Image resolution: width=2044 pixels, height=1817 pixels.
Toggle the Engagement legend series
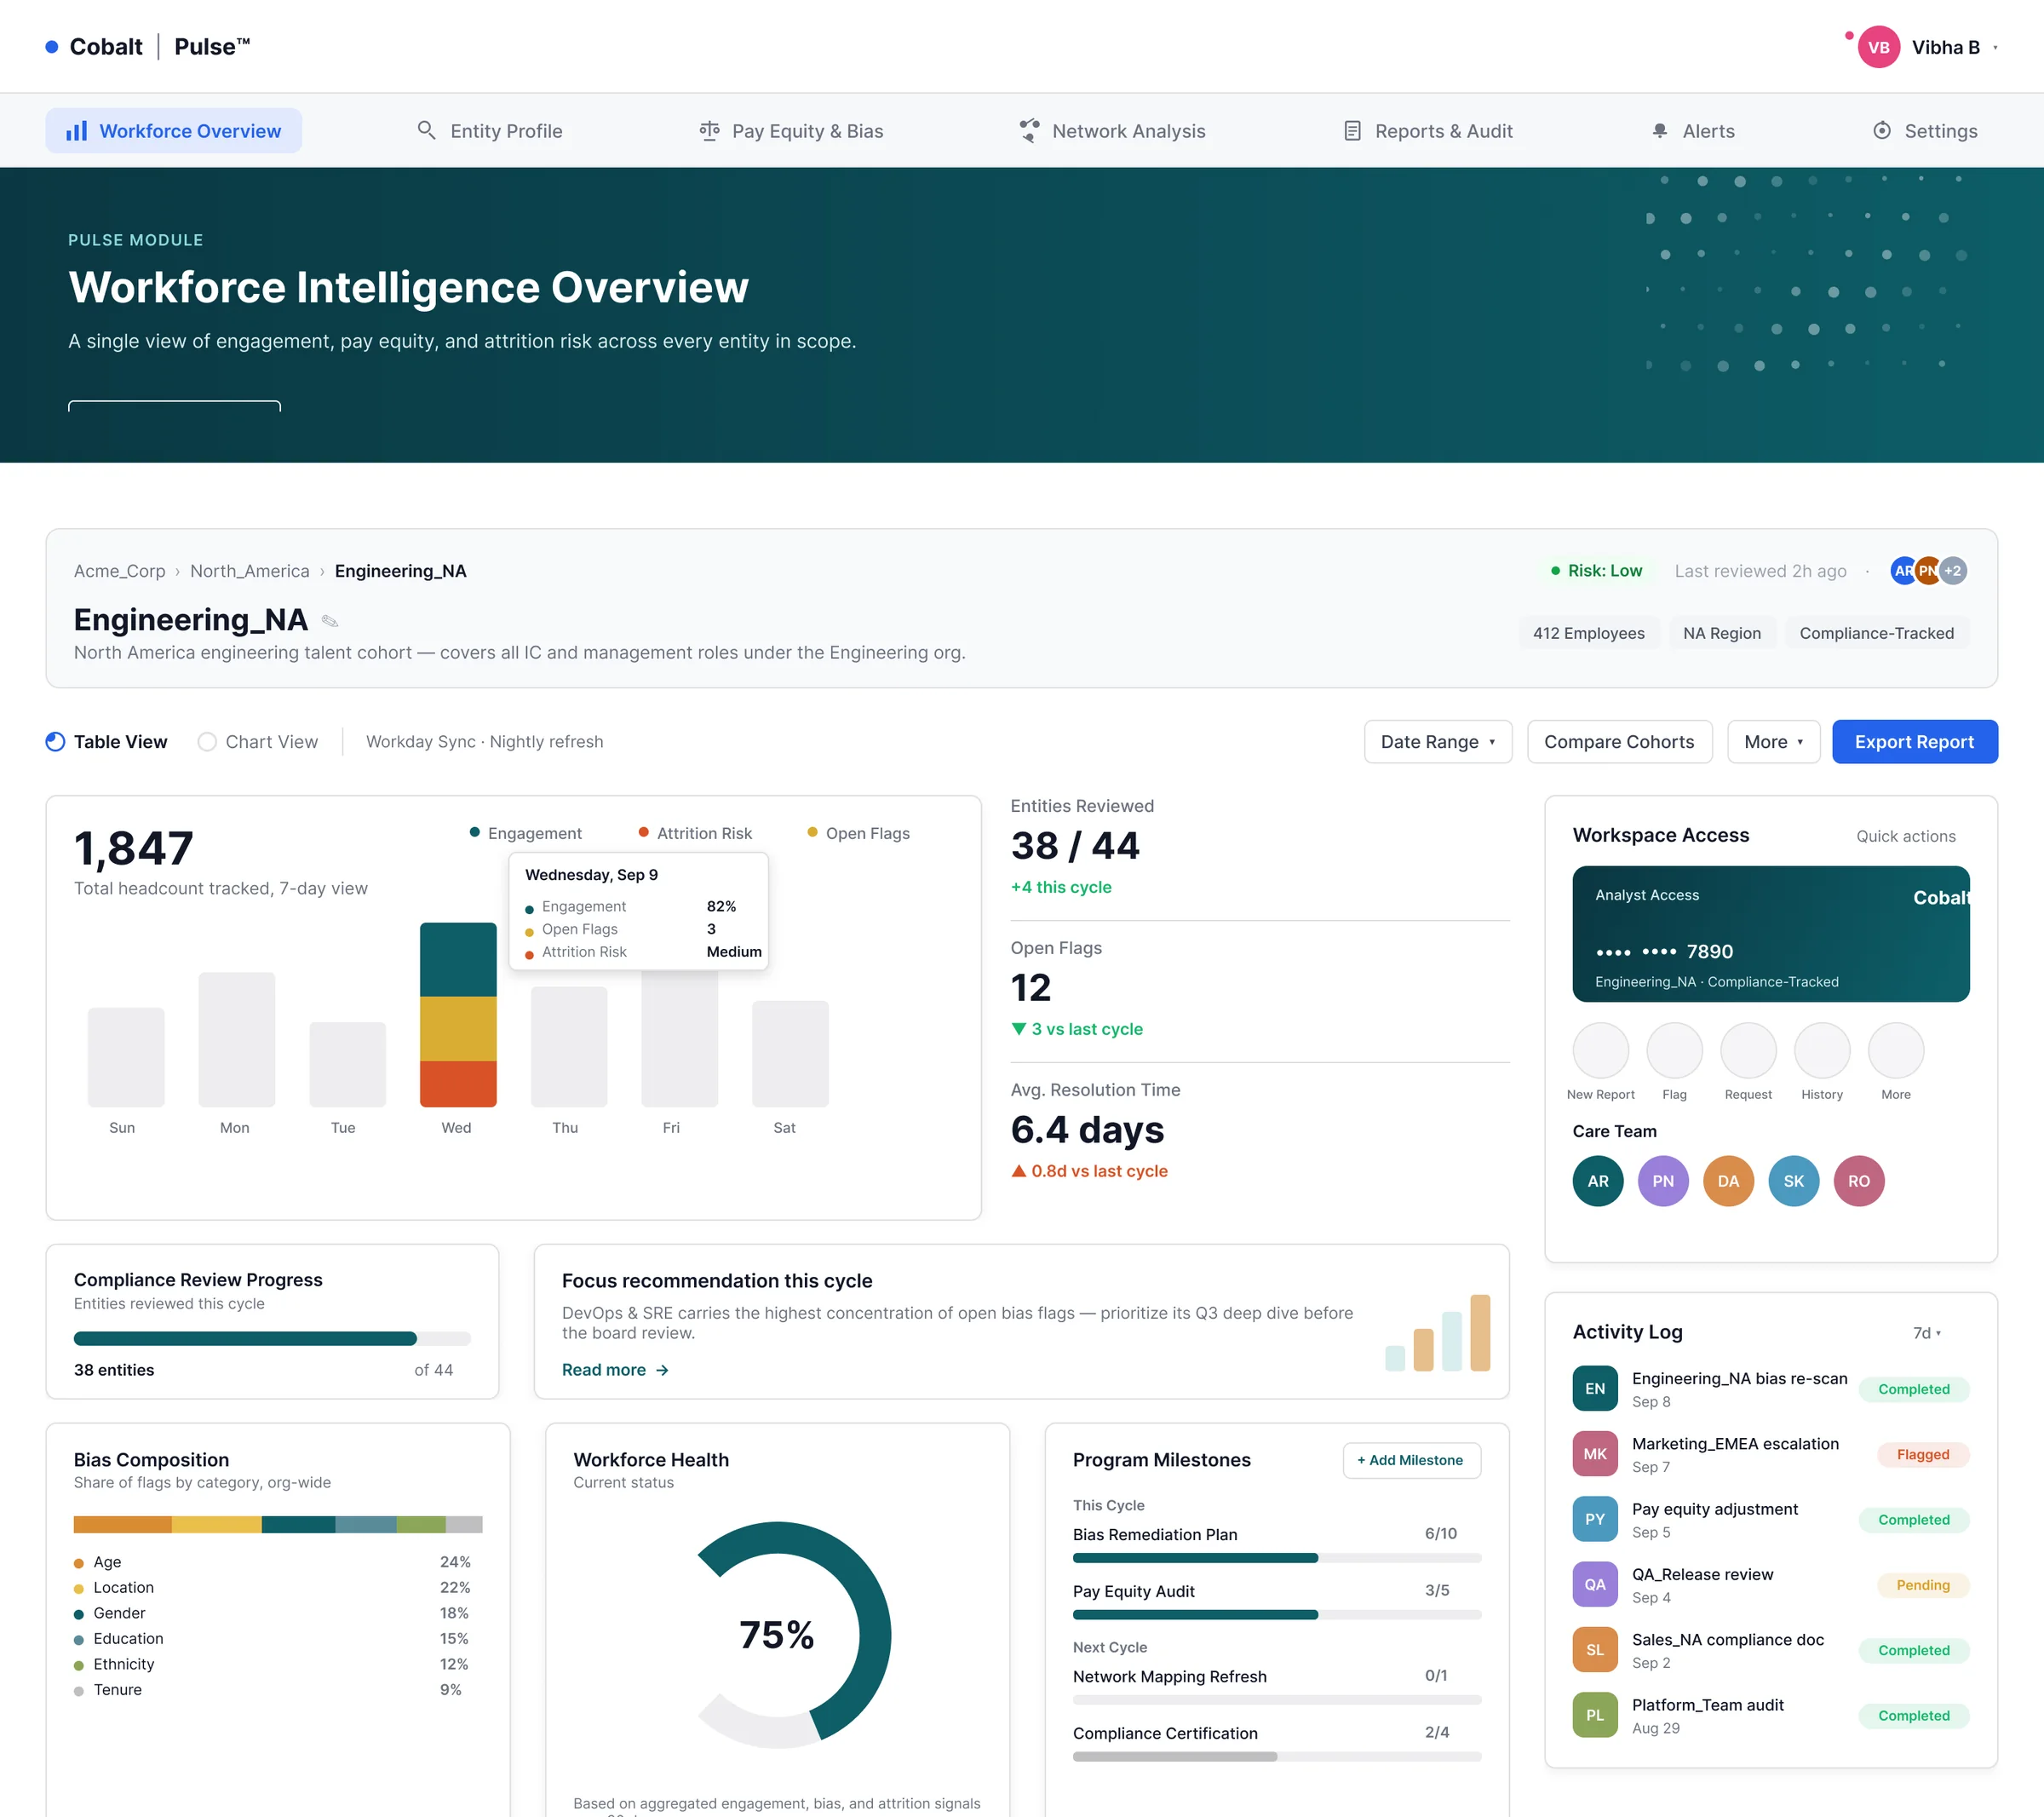pyautogui.click(x=526, y=833)
